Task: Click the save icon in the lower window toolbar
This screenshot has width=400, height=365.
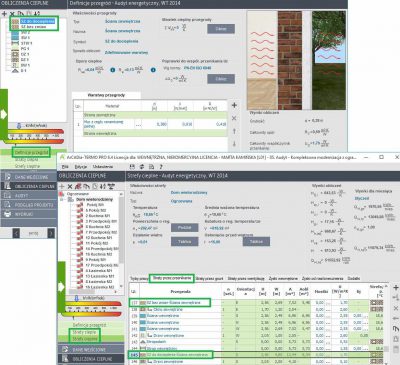Action: [132, 167]
